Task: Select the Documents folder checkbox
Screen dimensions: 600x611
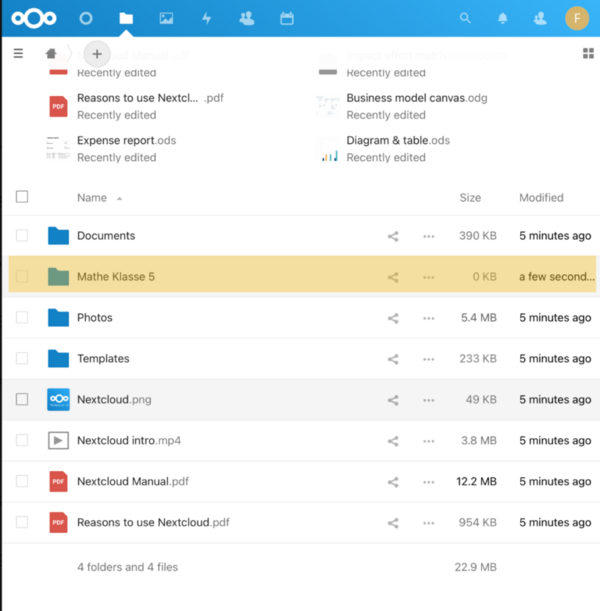Action: 22,235
